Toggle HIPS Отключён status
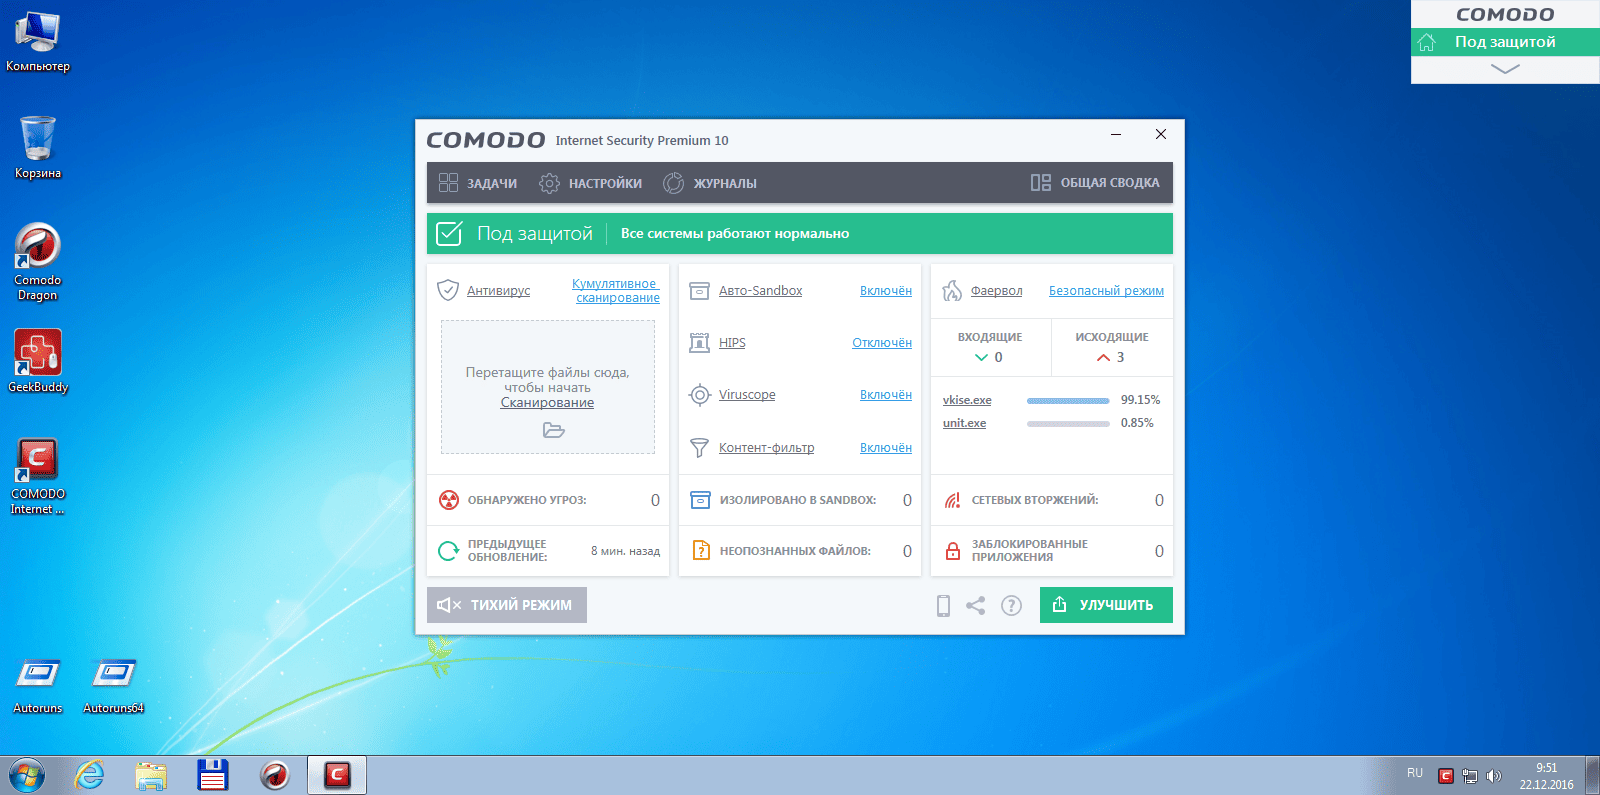The width and height of the screenshot is (1600, 795). point(882,343)
